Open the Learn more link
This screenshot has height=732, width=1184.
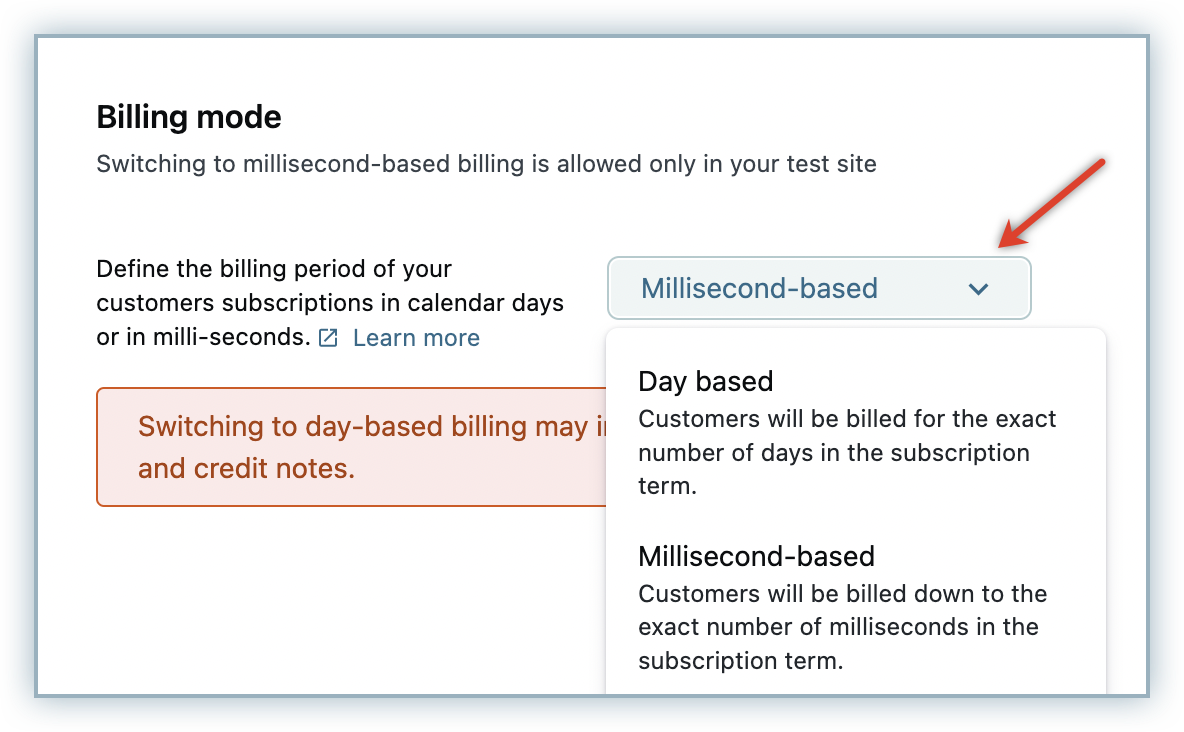(416, 339)
